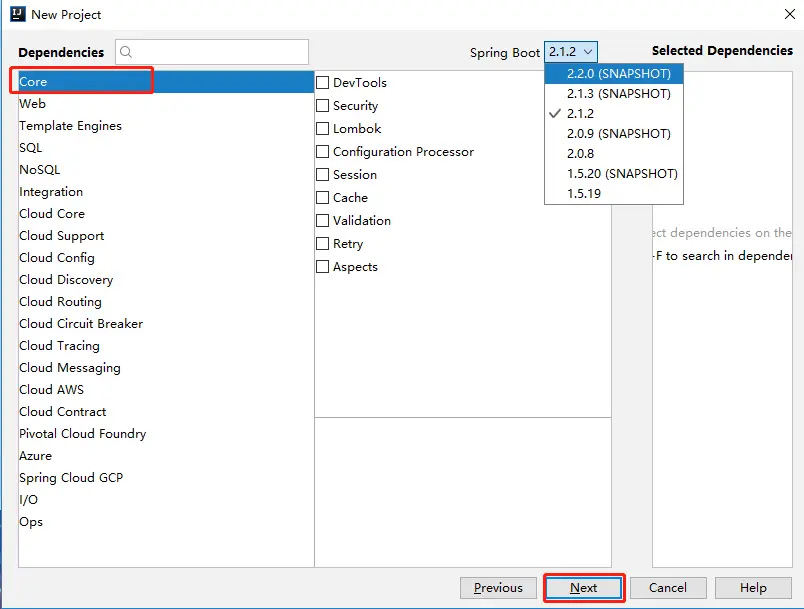Choose the NoSQL category
Screen dimensions: 804x609
tap(166, 170)
